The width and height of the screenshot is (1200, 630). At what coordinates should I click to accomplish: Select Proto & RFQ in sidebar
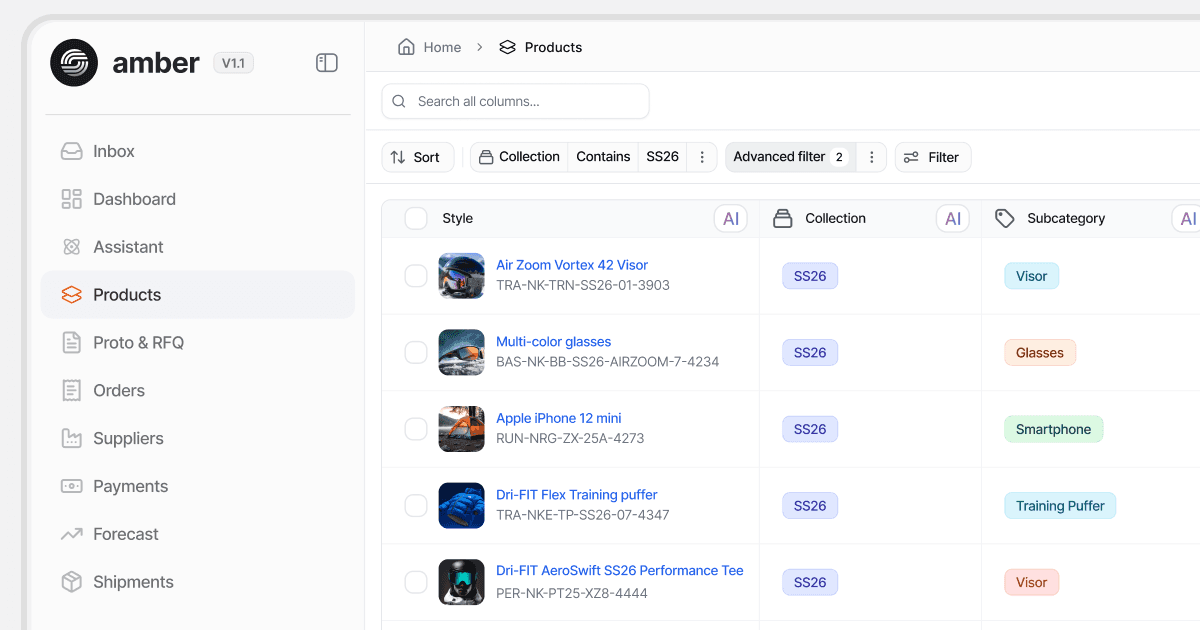[198, 343]
